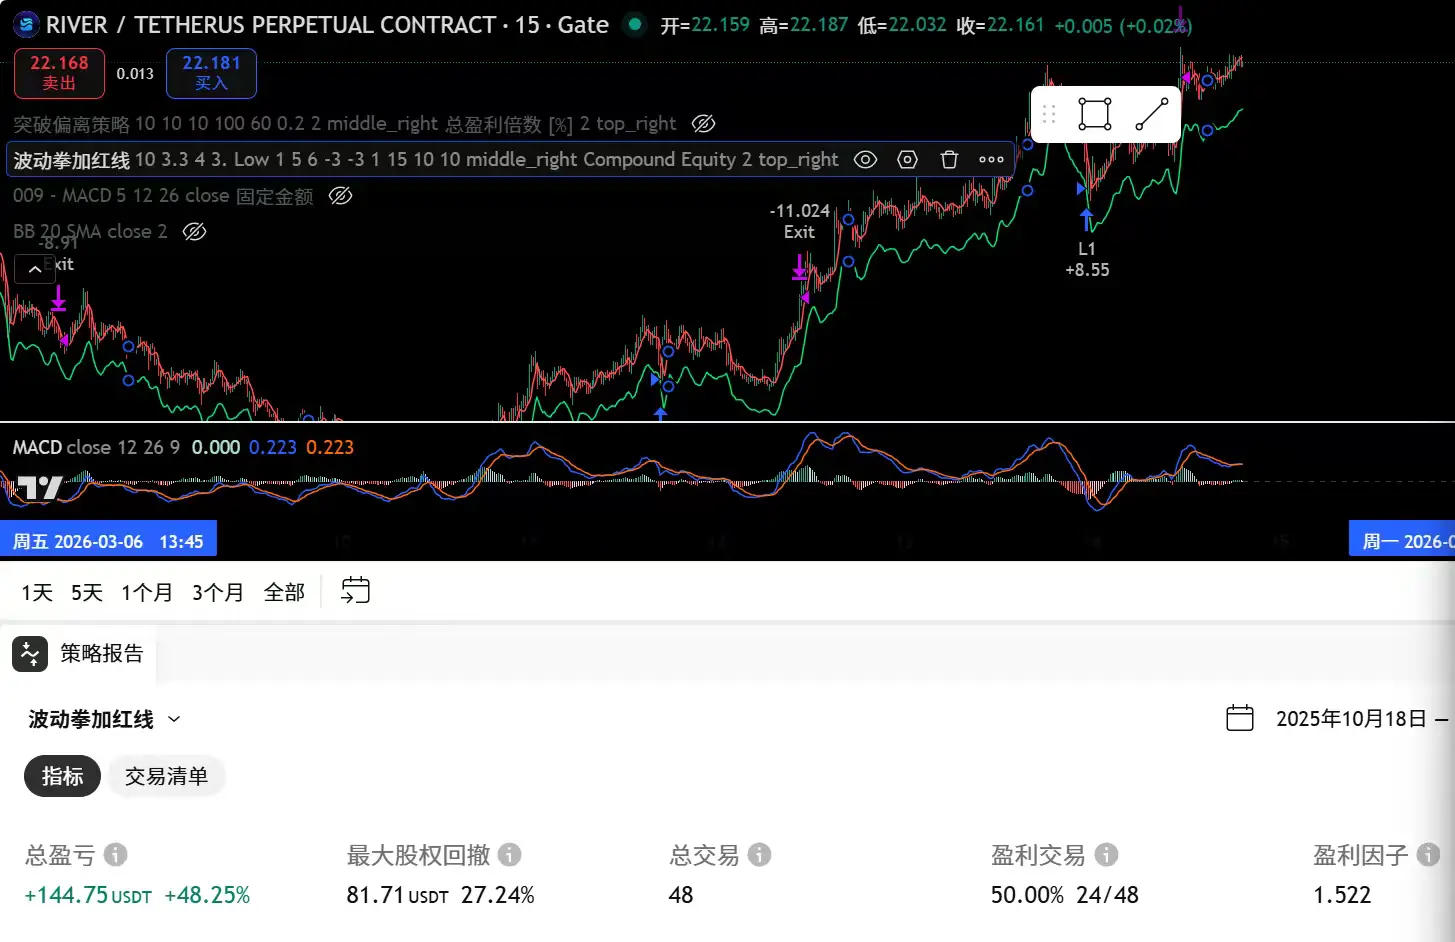Image resolution: width=1455 pixels, height=942 pixels.
Task: Grab the floating drawing toolbar handle
Action: [1049, 114]
